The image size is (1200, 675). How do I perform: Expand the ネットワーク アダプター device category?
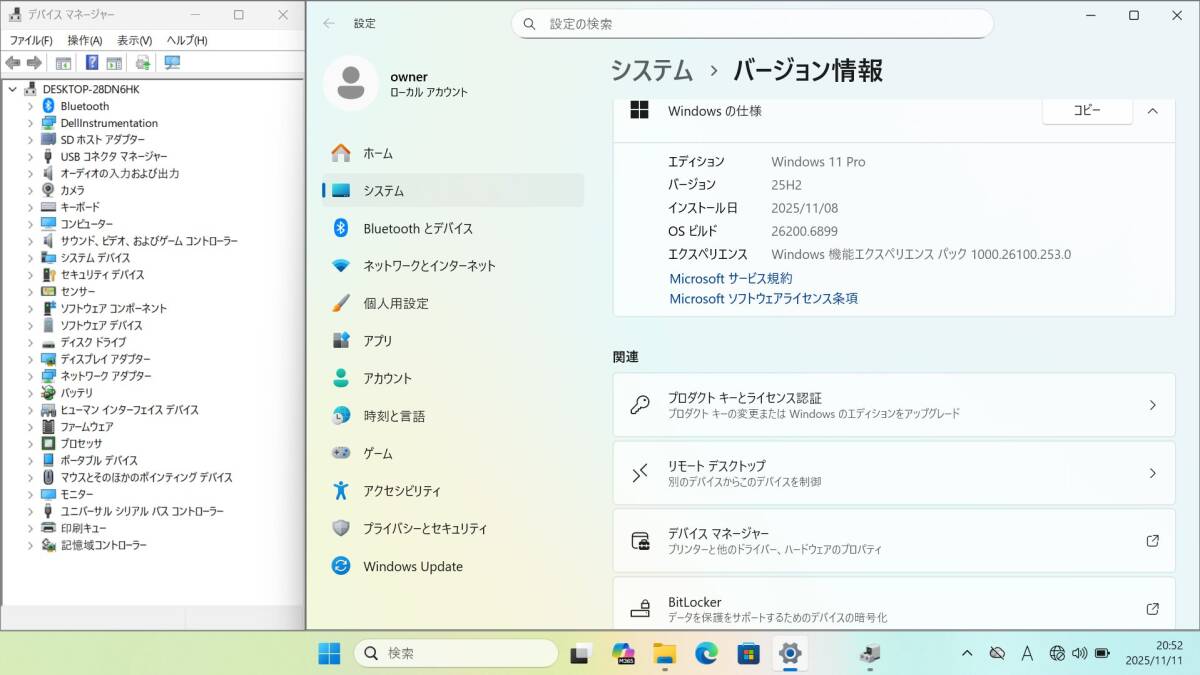point(31,376)
